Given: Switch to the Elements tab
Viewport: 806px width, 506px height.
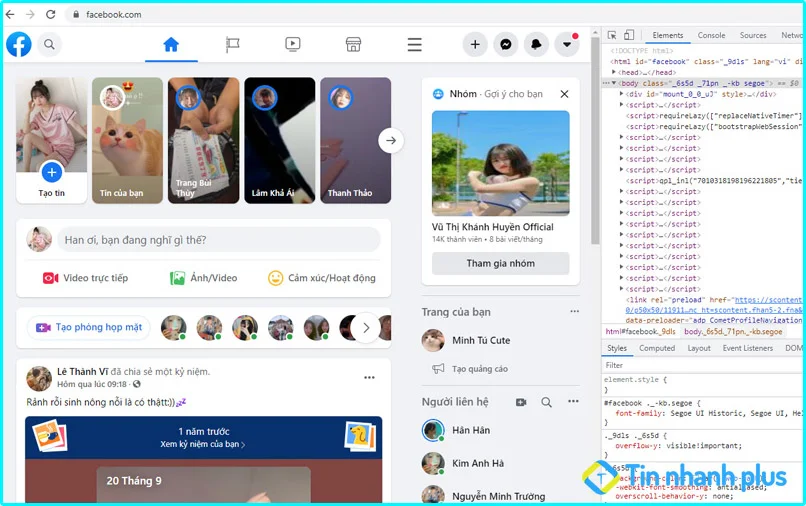Looking at the screenshot, I should tap(668, 35).
